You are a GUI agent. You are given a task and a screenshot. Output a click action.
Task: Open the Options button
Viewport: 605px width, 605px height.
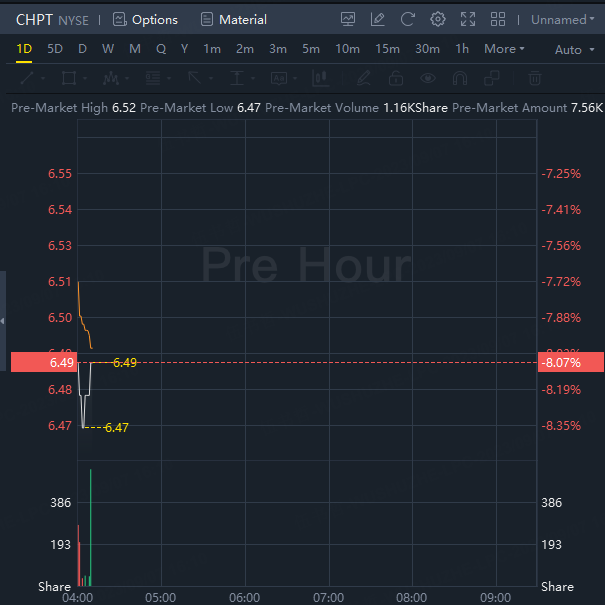pos(145,19)
